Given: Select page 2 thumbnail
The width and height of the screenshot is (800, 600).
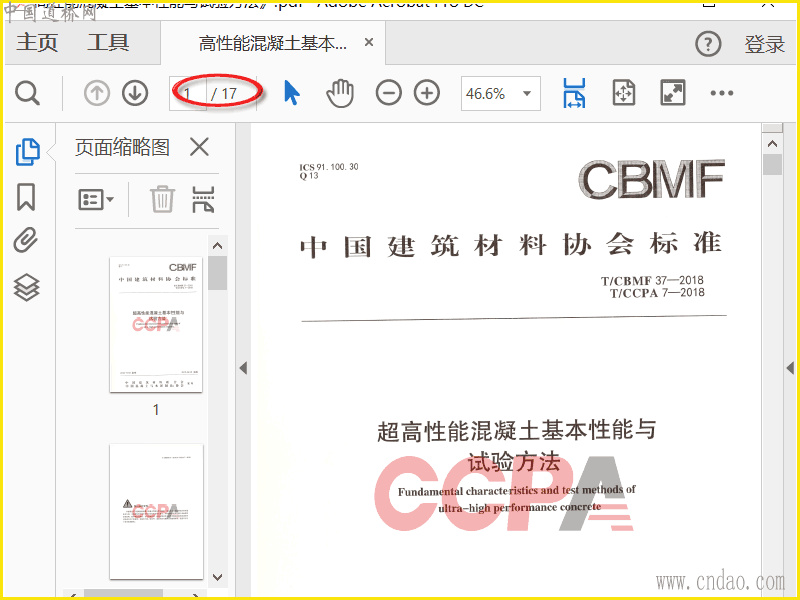Looking at the screenshot, I should tap(156, 511).
